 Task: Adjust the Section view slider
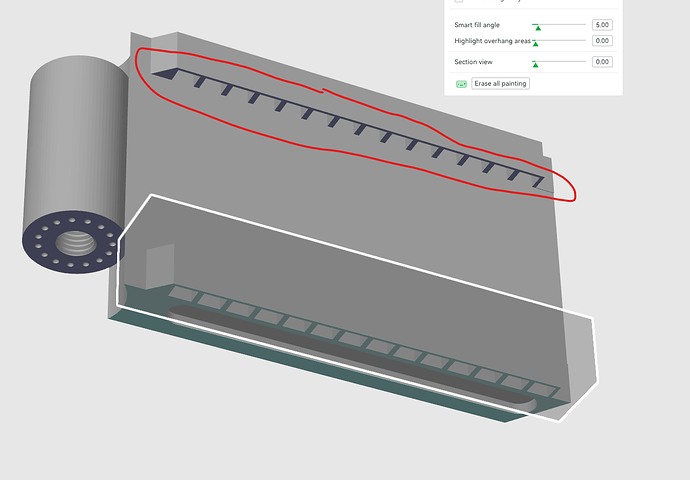click(559, 63)
